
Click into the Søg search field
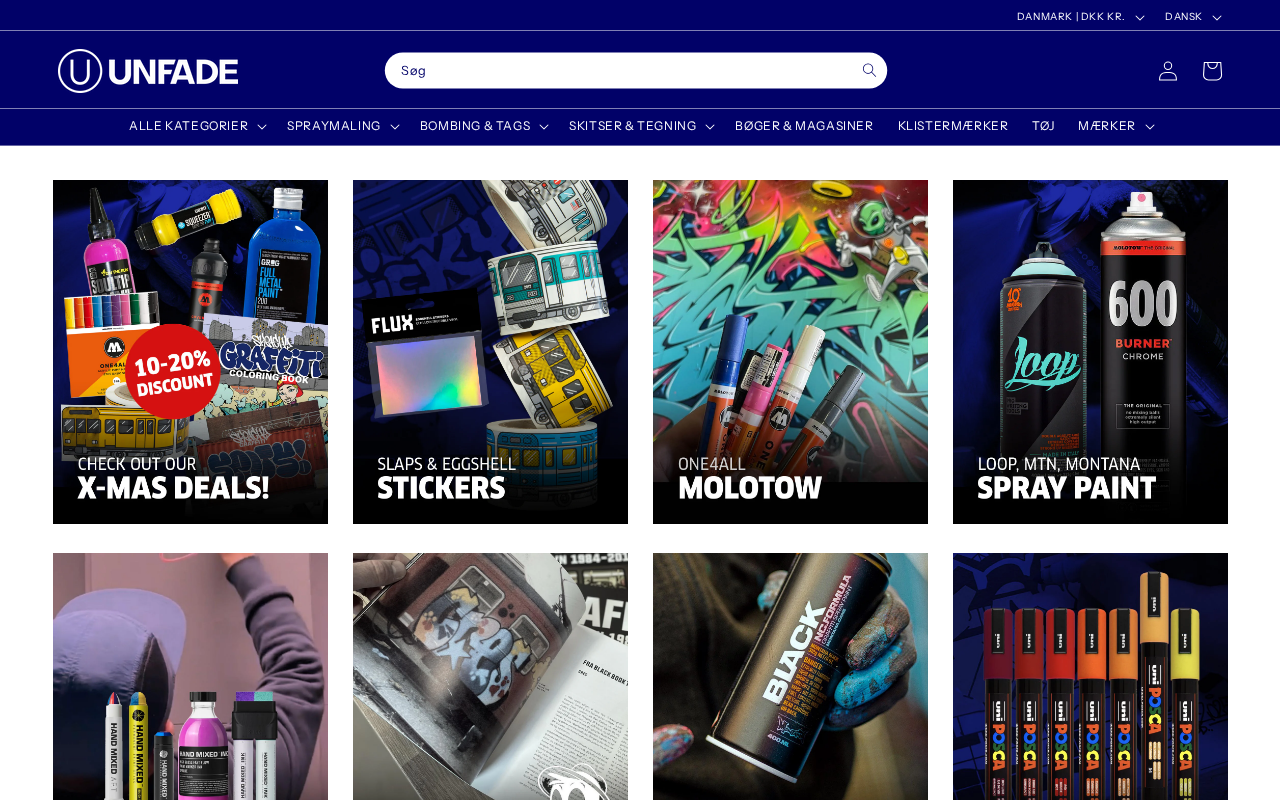[x=618, y=70]
